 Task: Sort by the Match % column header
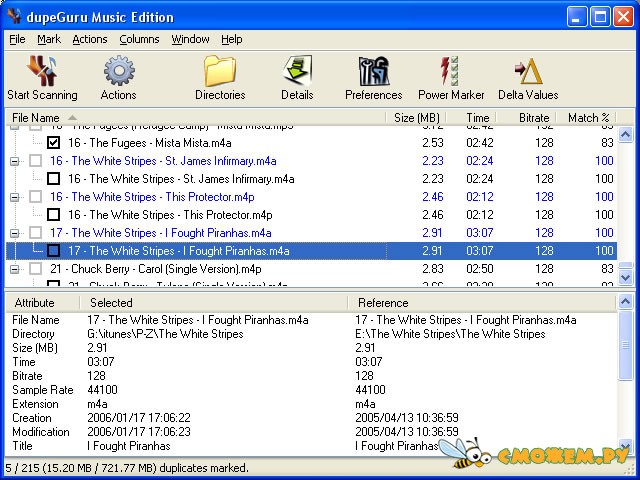coord(587,118)
